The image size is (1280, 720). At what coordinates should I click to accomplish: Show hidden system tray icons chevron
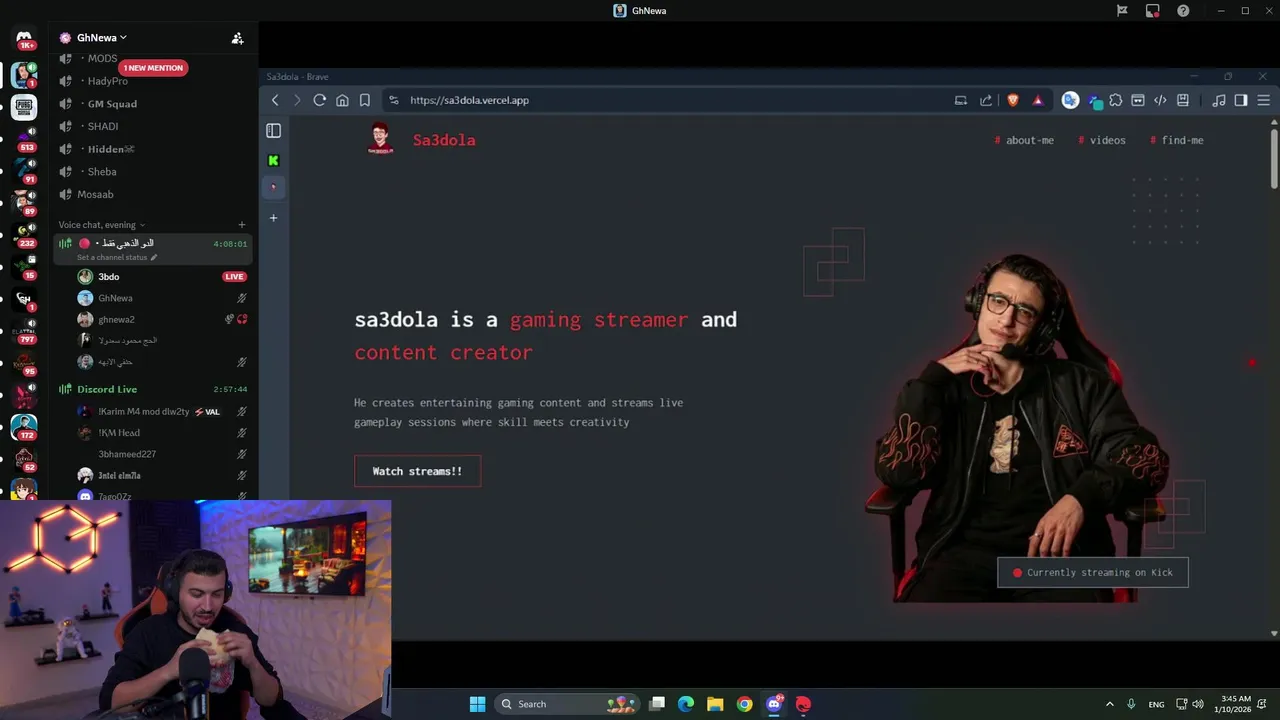pos(1109,704)
